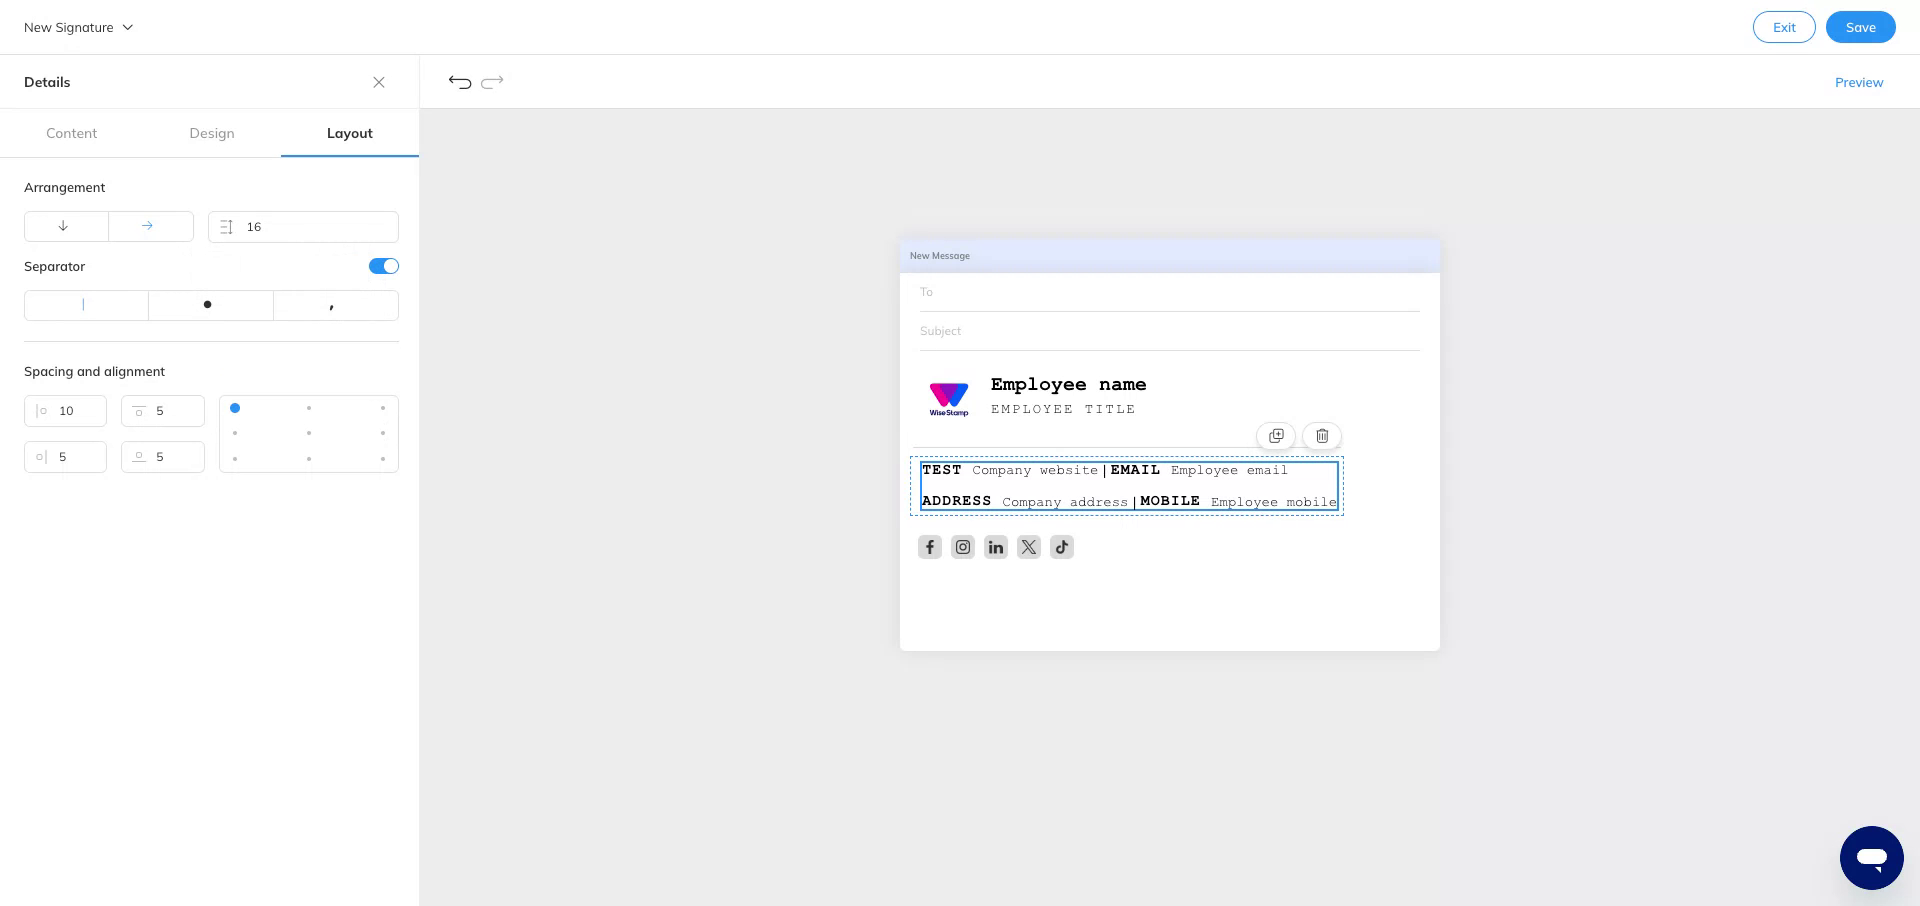1920x906 pixels.
Task: Switch arrangement to vertical layout
Action: click(65, 226)
